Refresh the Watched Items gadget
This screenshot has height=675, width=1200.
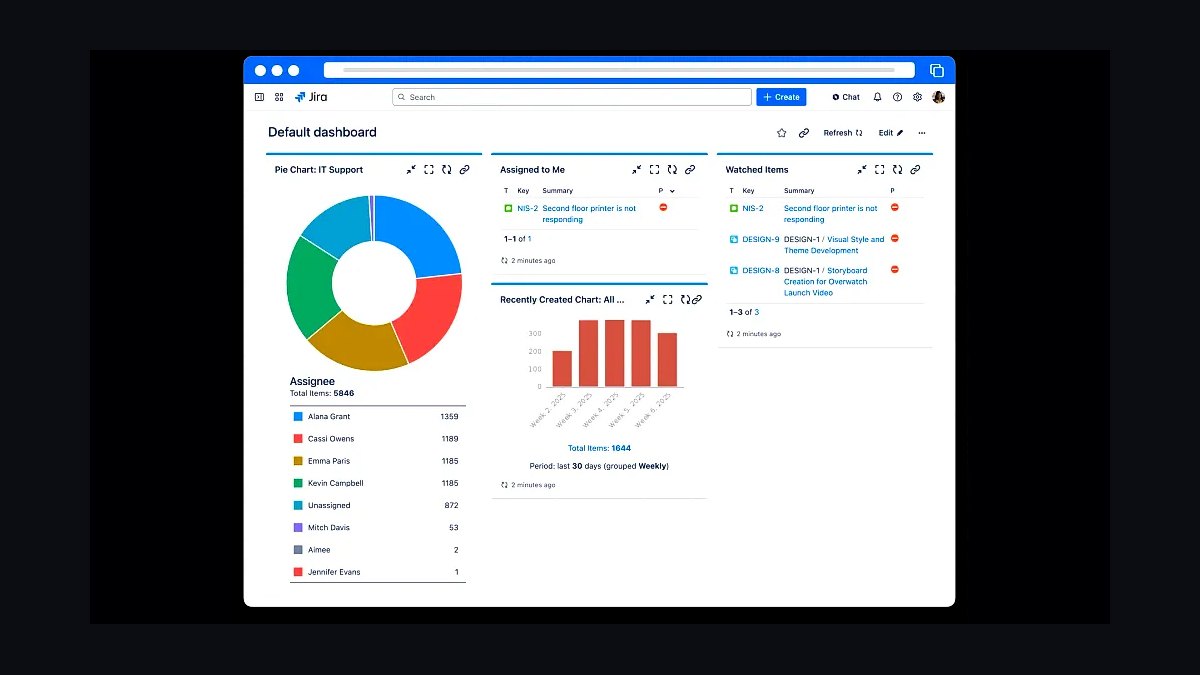click(897, 170)
